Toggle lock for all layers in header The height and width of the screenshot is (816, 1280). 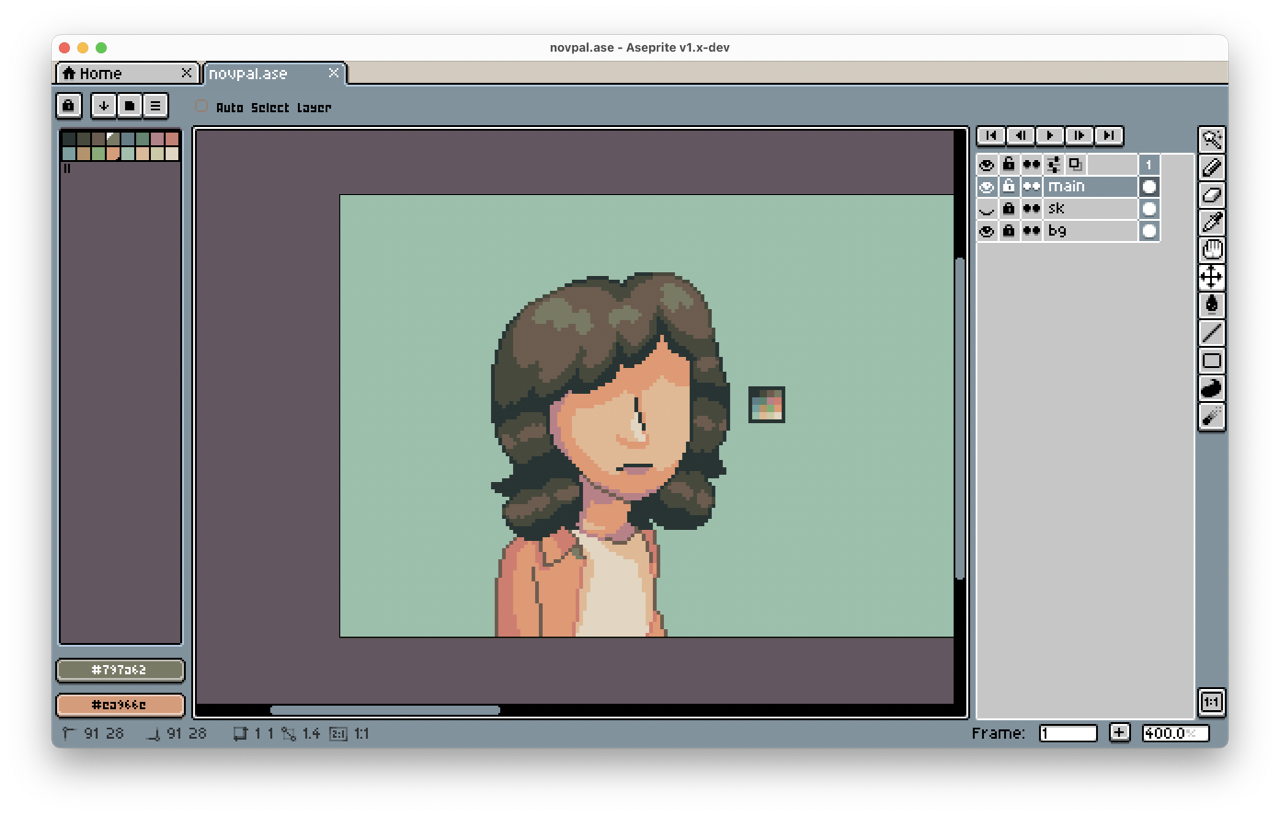tap(1009, 164)
